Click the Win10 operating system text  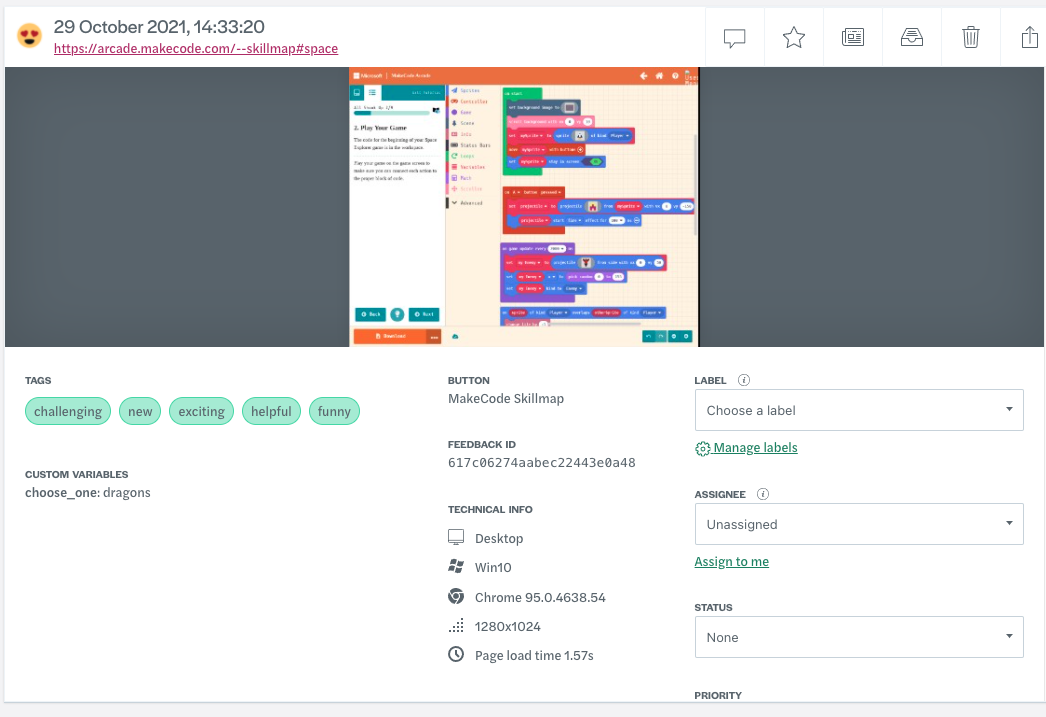click(x=493, y=568)
